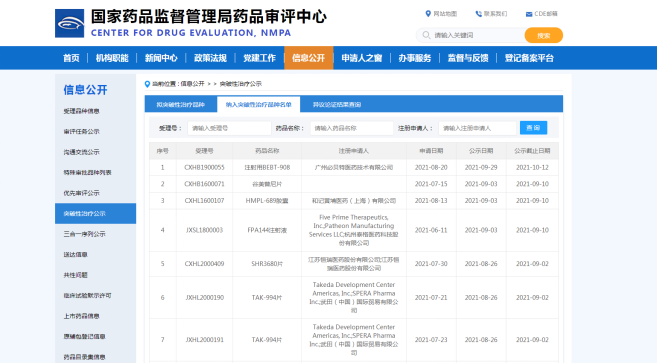
Task: Click acceptance number CXHL2000409
Action: [204, 264]
